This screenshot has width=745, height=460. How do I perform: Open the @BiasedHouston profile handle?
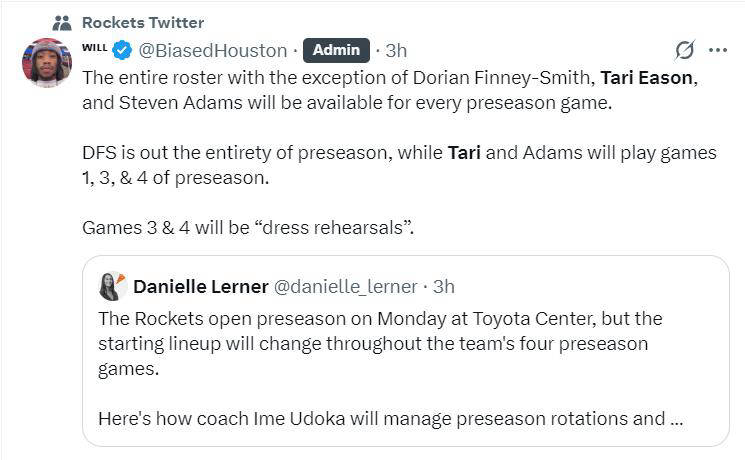(x=212, y=49)
